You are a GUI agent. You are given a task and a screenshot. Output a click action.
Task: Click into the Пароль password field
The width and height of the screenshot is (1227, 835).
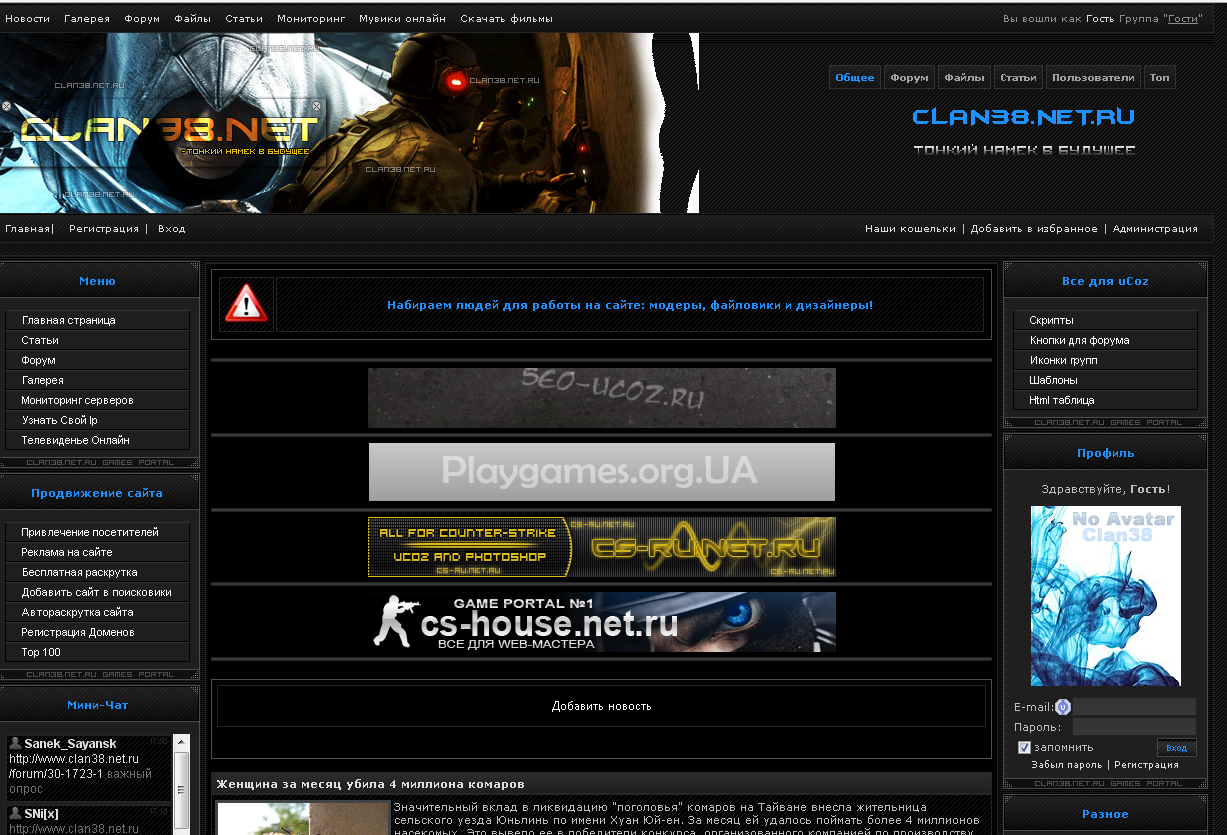coord(1134,727)
